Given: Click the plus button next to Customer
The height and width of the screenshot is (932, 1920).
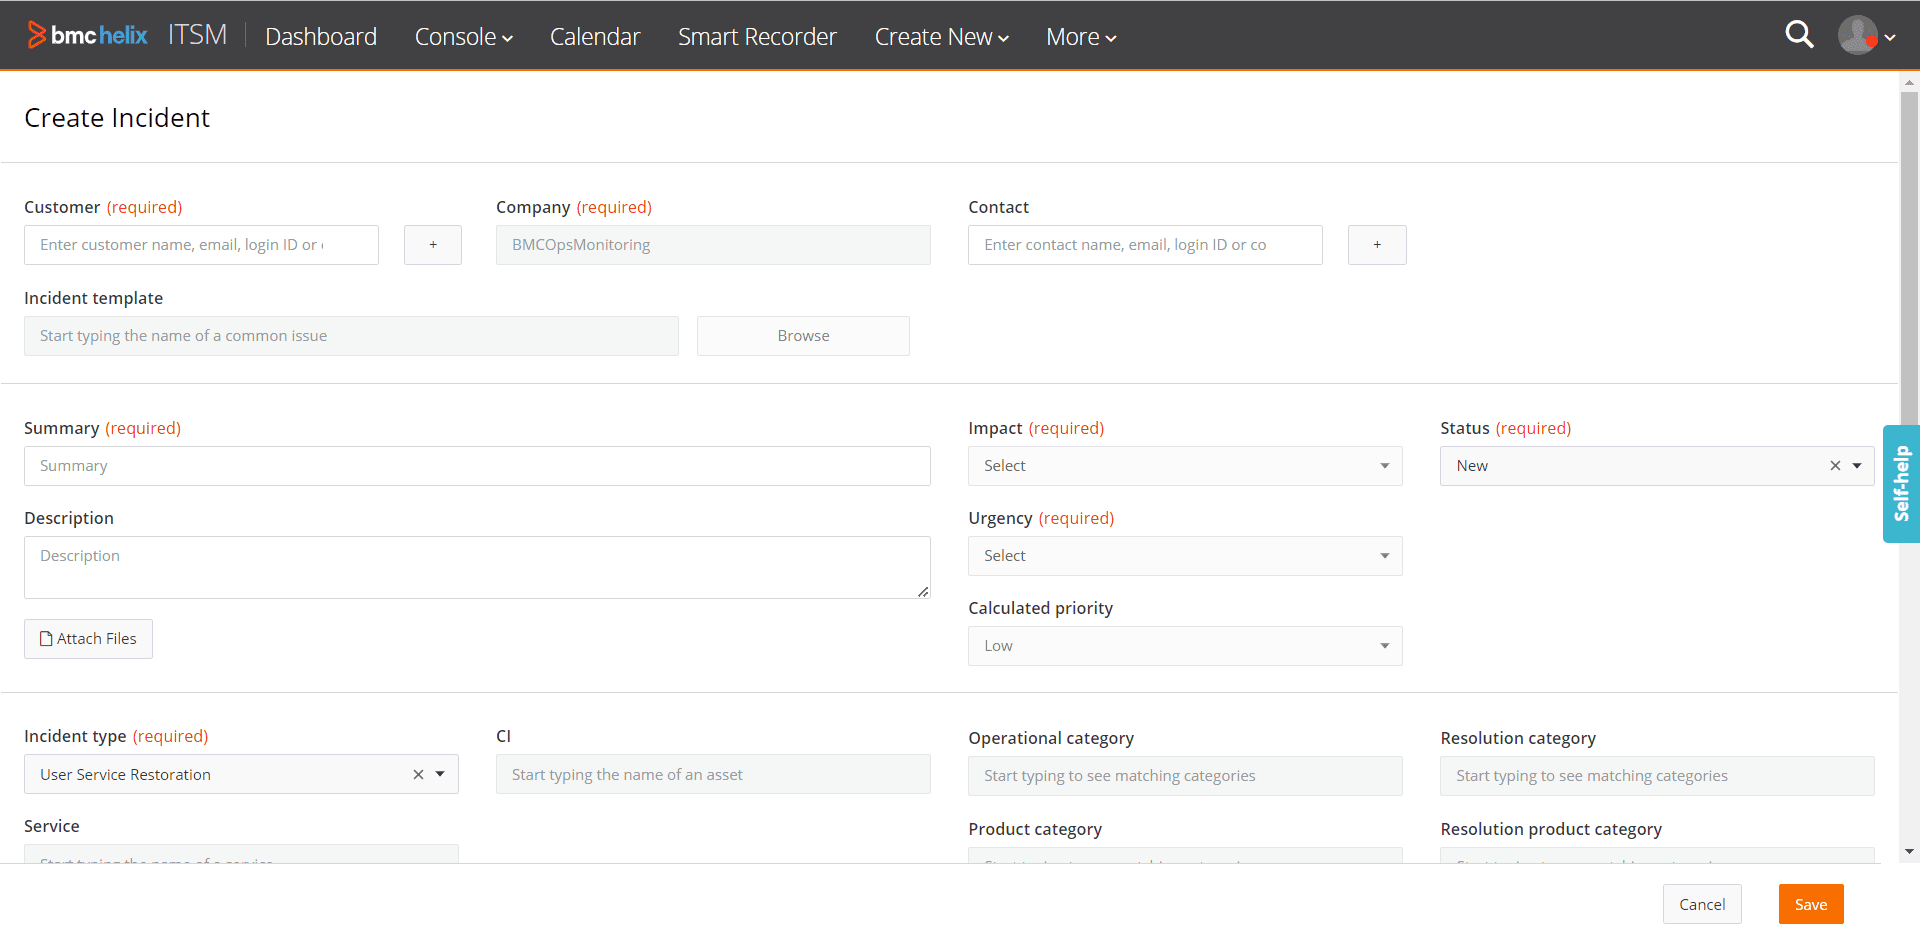Looking at the screenshot, I should click(432, 245).
